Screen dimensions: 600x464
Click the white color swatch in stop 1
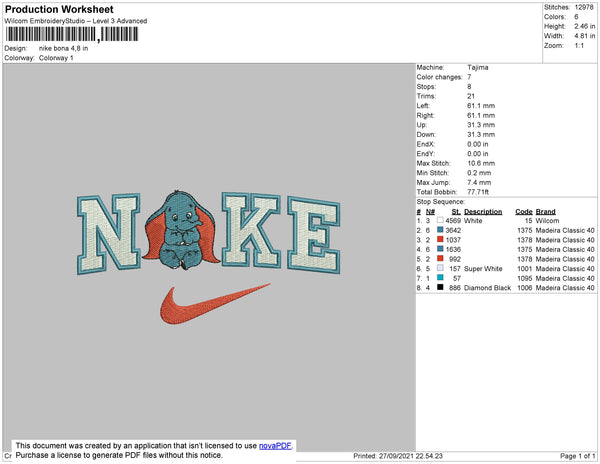click(440, 220)
